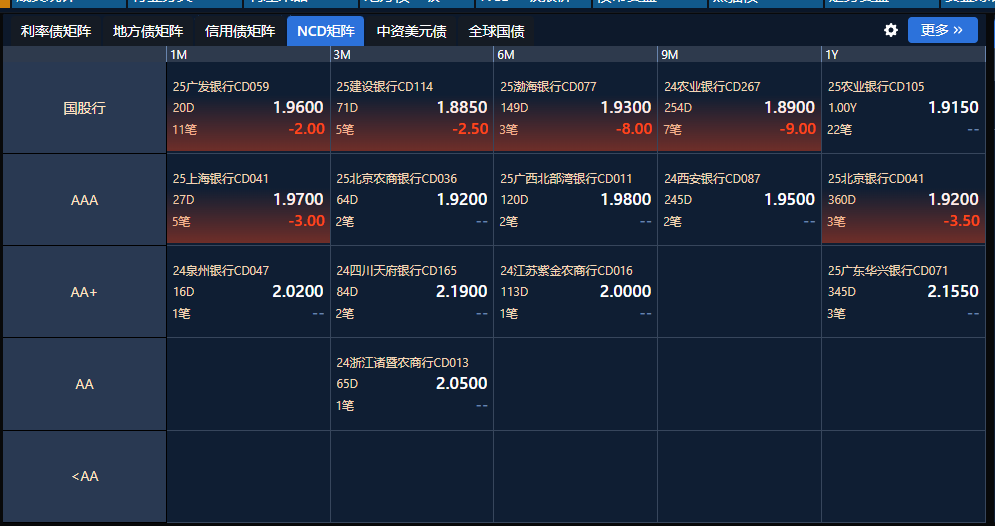The height and width of the screenshot is (526, 995).
Task: Click the 345D tenor label
Action: point(841,292)
